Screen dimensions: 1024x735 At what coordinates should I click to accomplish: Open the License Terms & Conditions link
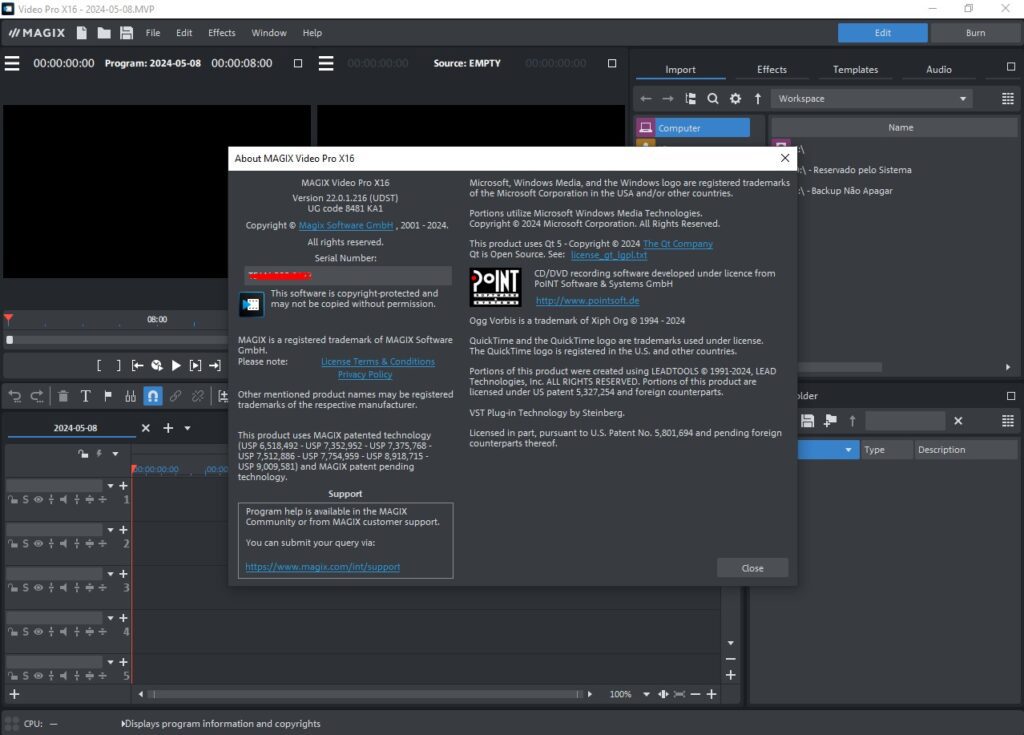coord(377,361)
